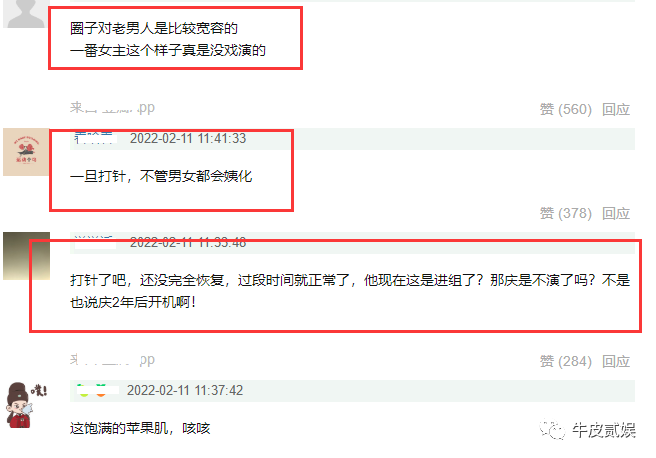Click the username beside 2022-02-11 11:37:42
The image size is (656, 458).
coord(96,390)
